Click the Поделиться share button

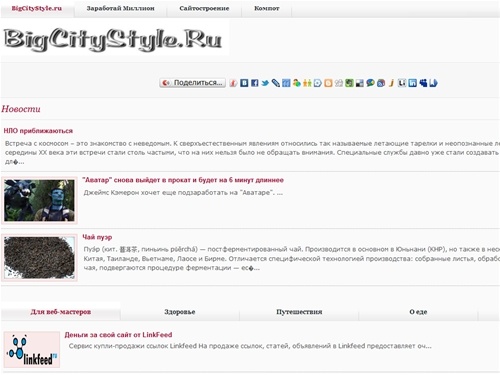point(193,83)
